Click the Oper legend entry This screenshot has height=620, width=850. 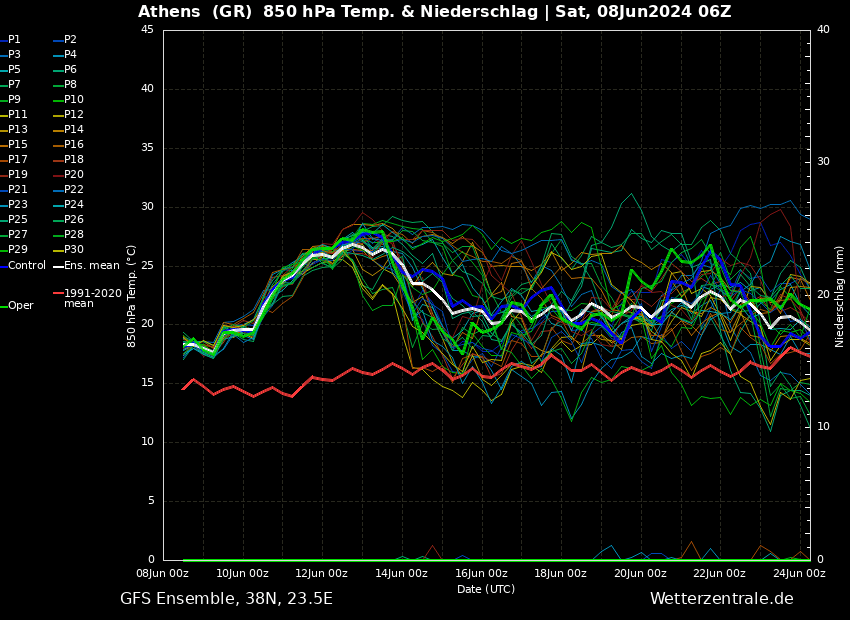[x=20, y=306]
